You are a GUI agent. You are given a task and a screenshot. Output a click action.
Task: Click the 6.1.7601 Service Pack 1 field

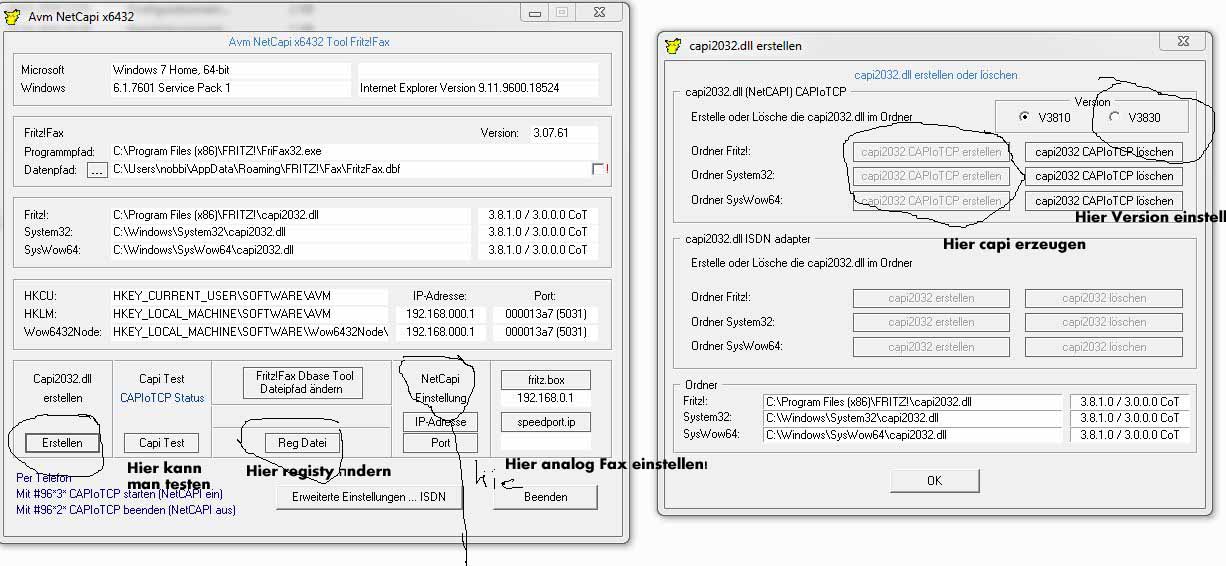(x=231, y=88)
